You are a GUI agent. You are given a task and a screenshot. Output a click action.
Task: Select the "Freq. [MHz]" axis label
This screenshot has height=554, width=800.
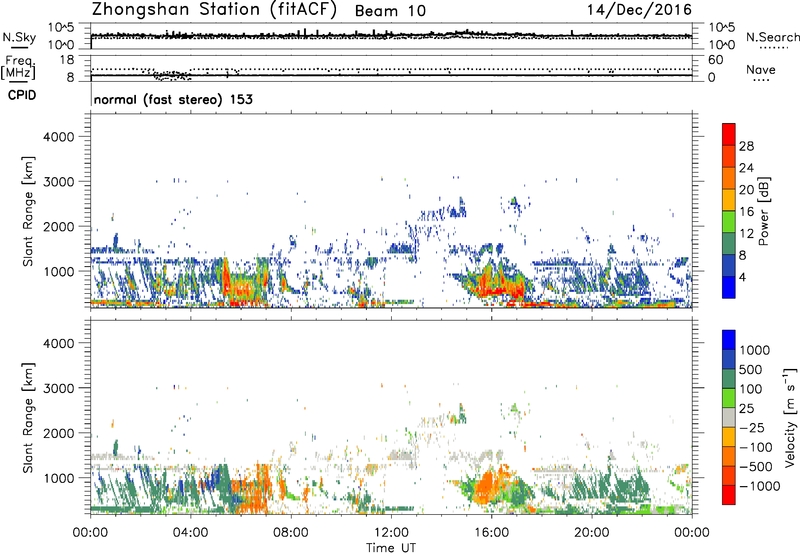pyautogui.click(x=19, y=68)
